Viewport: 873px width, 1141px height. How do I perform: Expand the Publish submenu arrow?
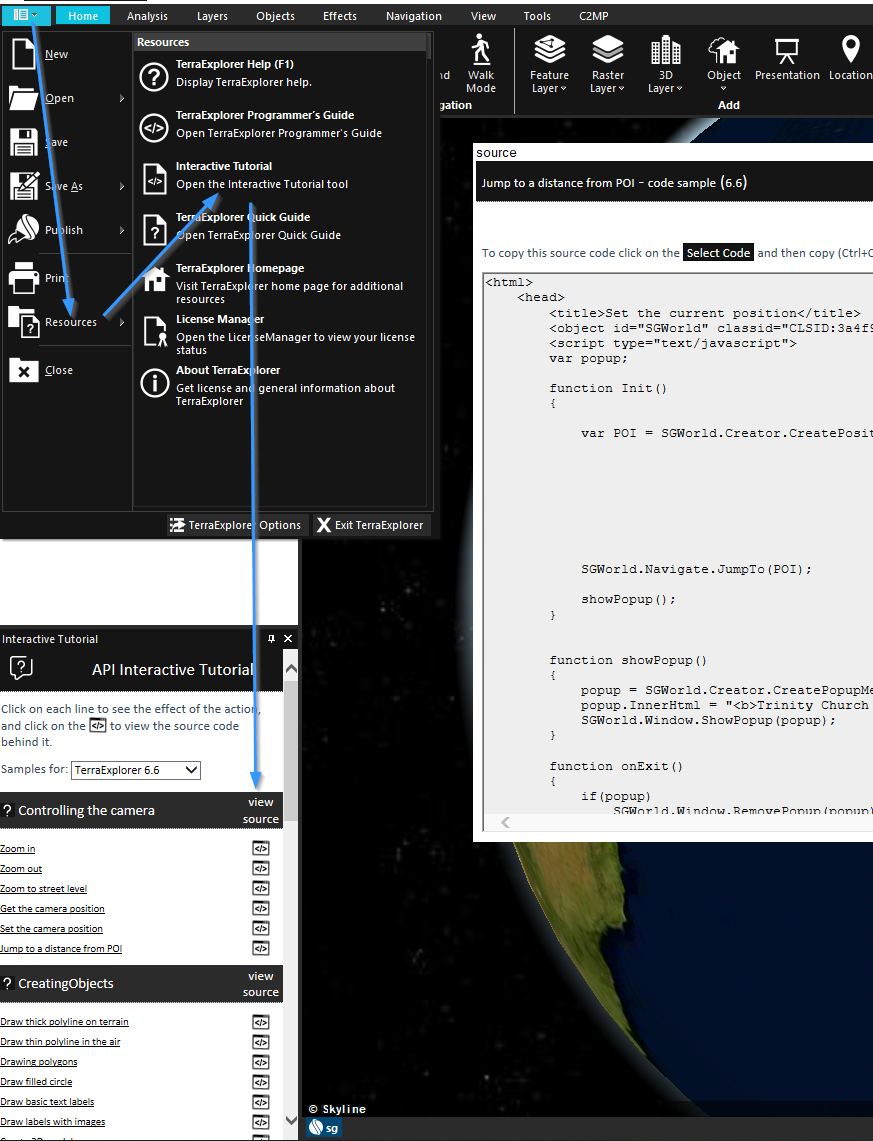[x=121, y=230]
